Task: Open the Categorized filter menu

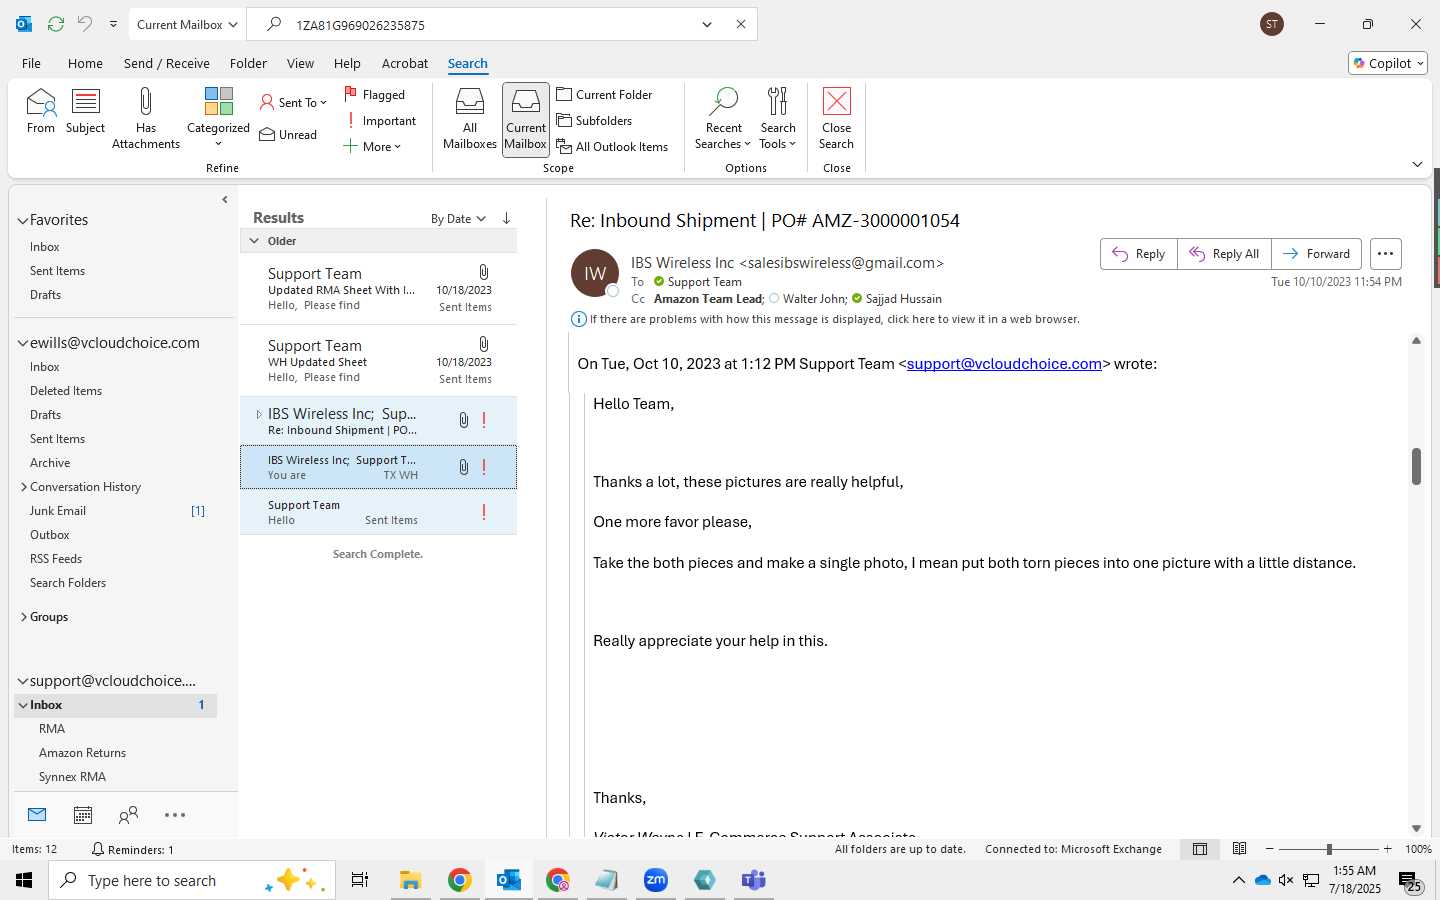Action: (x=218, y=118)
